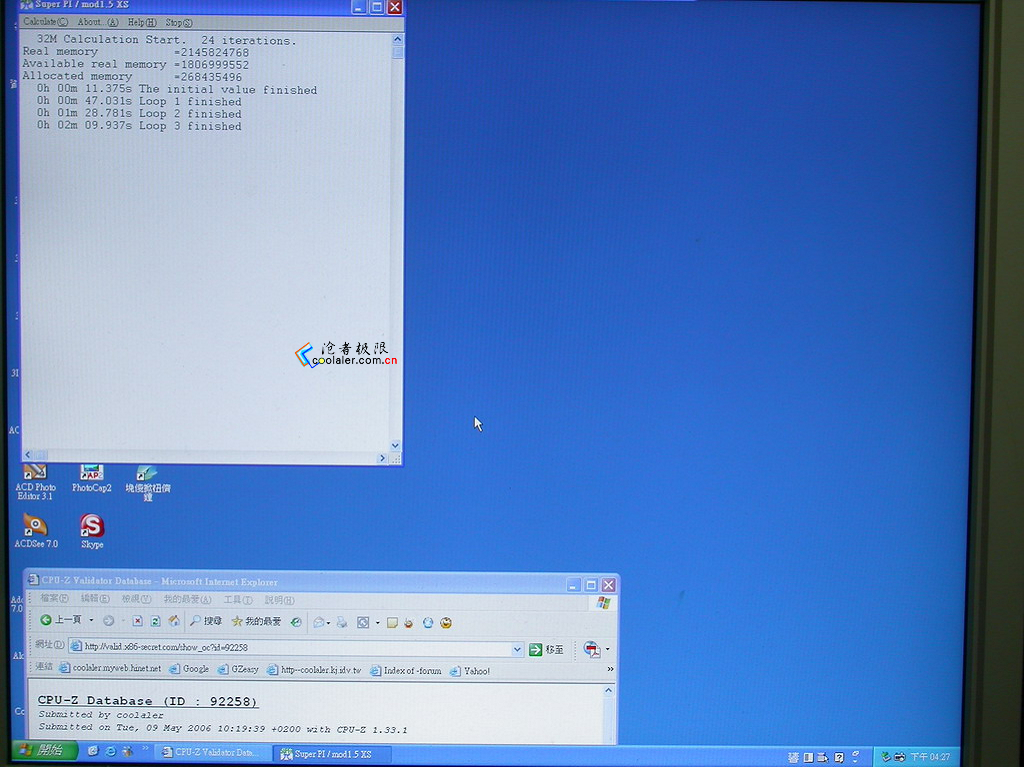The image size is (1024, 768).
Task: Select the desktop icon to the right of PhotoCap2
Action: tap(148, 483)
